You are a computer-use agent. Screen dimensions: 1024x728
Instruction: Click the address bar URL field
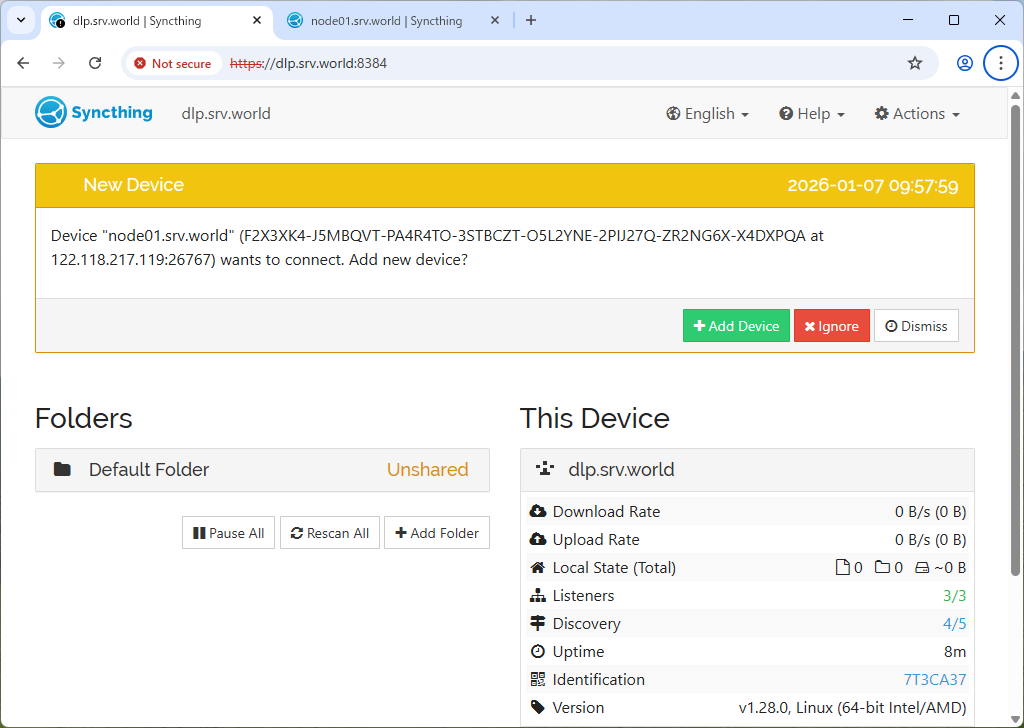[560, 63]
